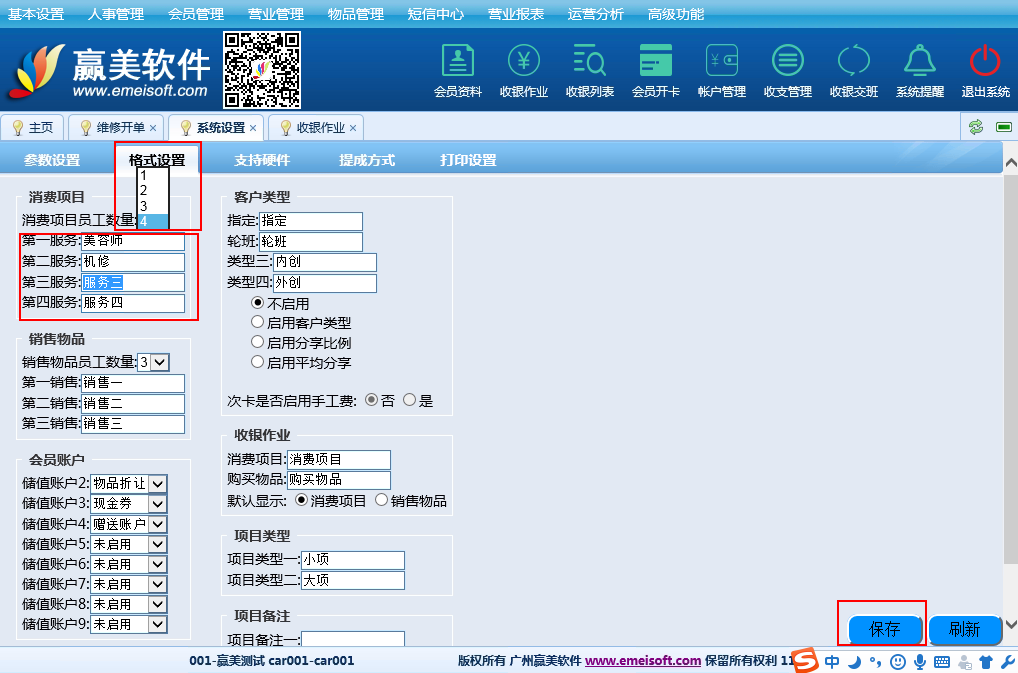Switch to the 打印设置 tab

point(468,160)
